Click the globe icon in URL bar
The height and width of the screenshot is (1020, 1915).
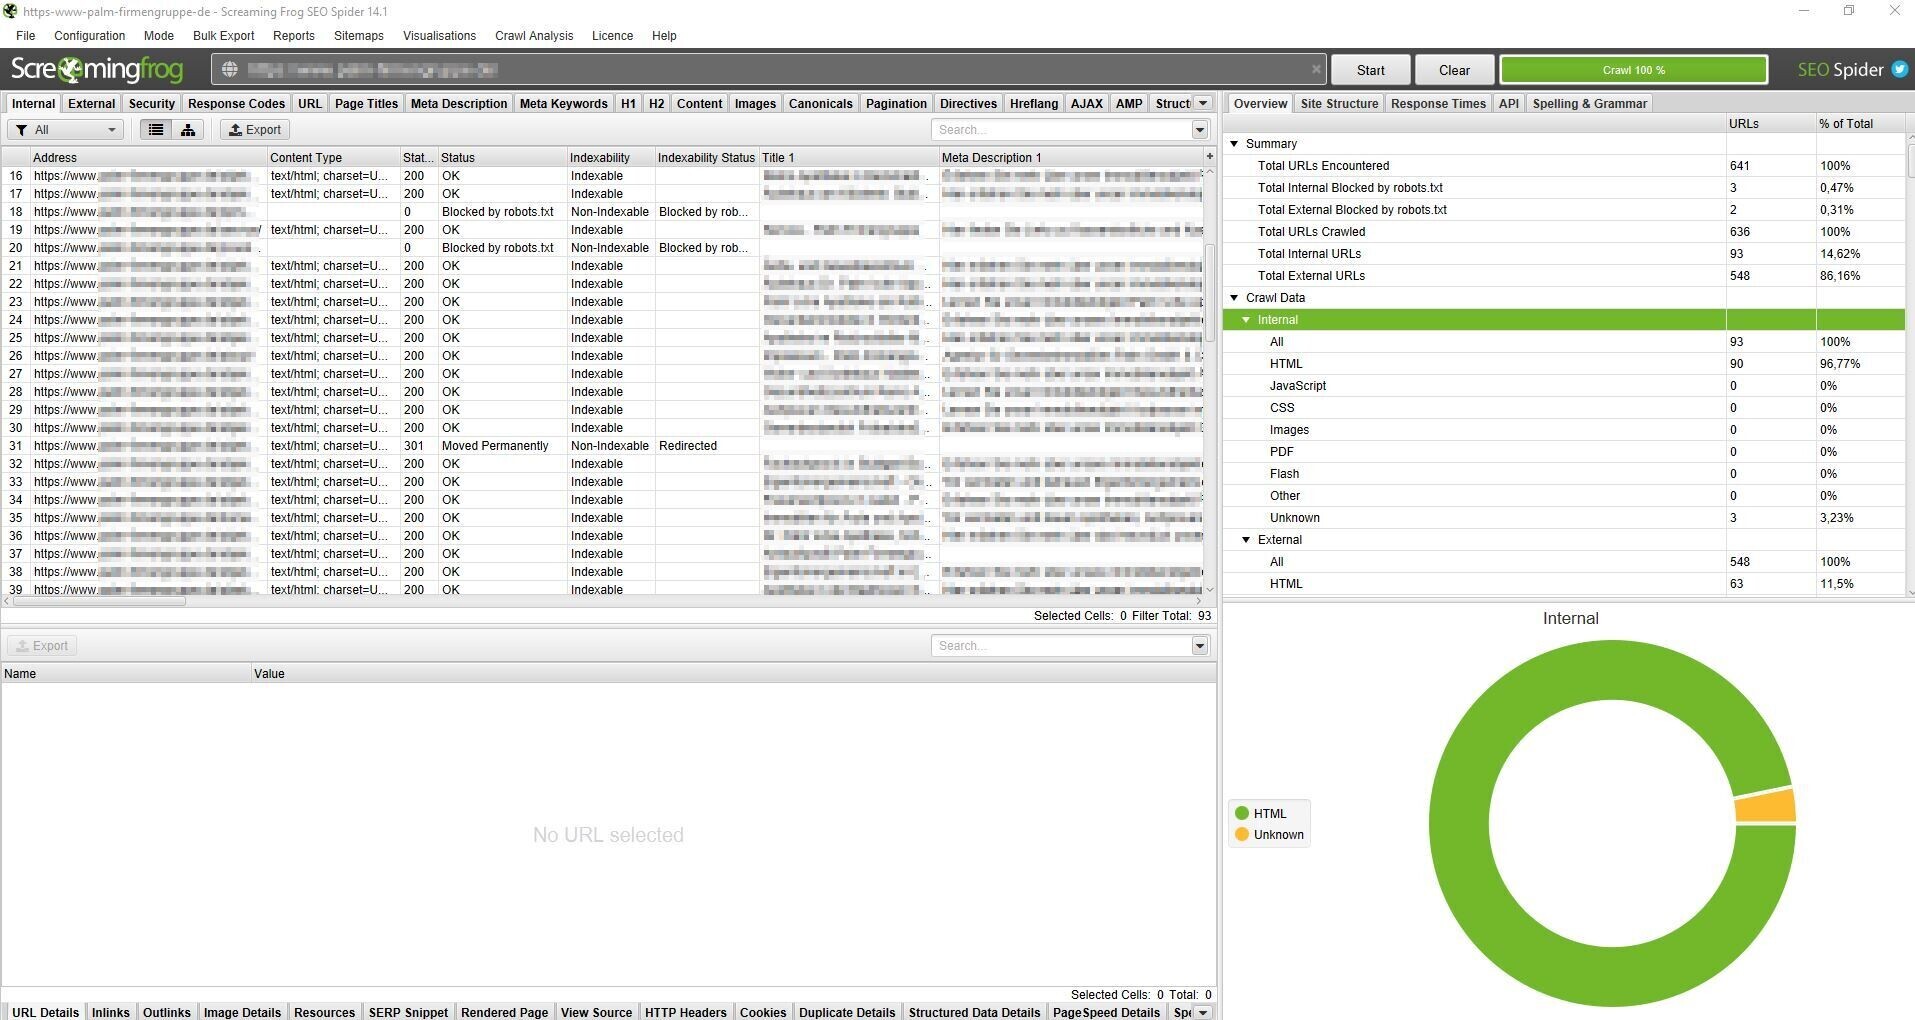click(230, 70)
